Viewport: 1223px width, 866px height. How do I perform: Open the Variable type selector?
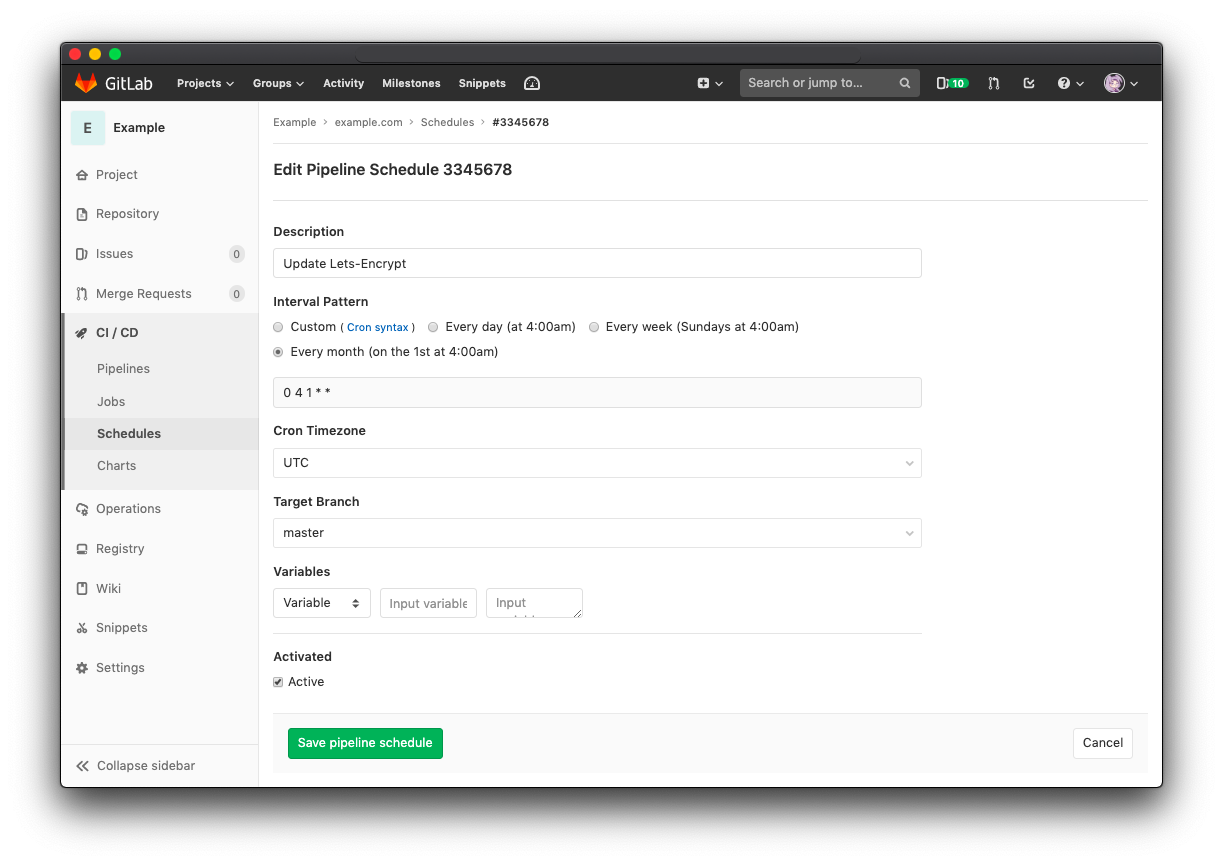pos(321,603)
